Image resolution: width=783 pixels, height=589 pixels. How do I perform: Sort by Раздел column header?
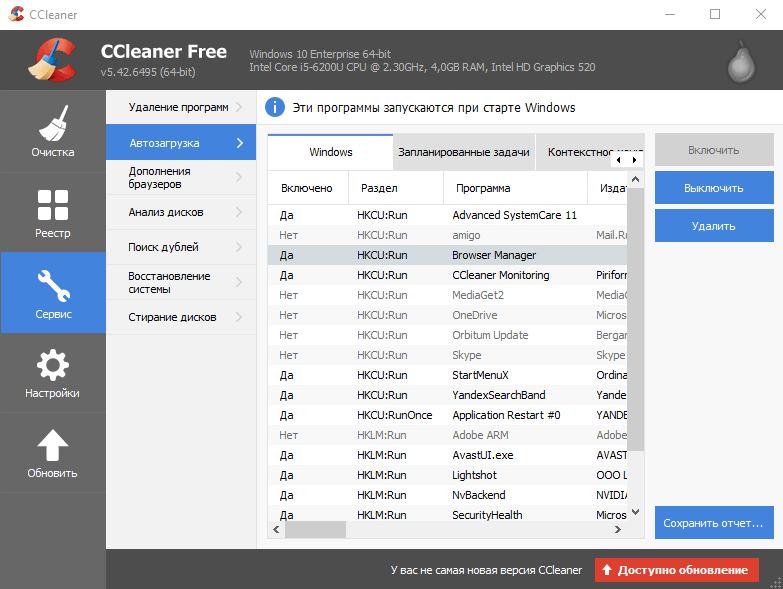[395, 188]
